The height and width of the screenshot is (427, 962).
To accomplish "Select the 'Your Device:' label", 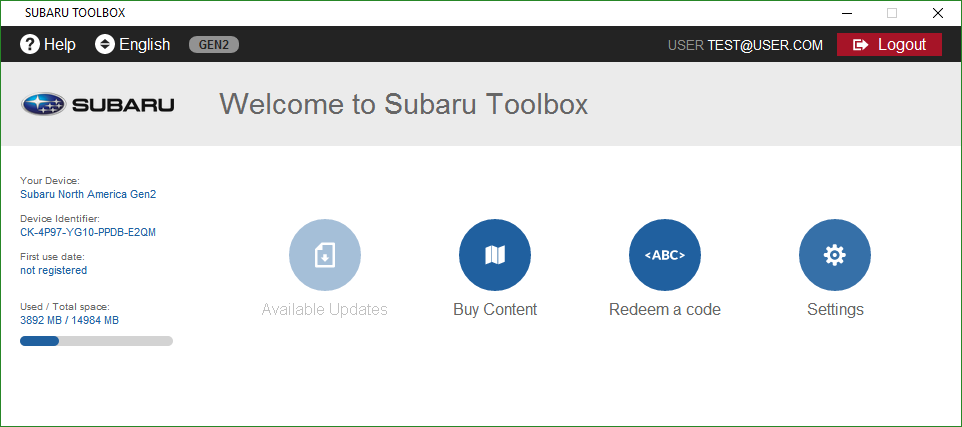I will 50,181.
